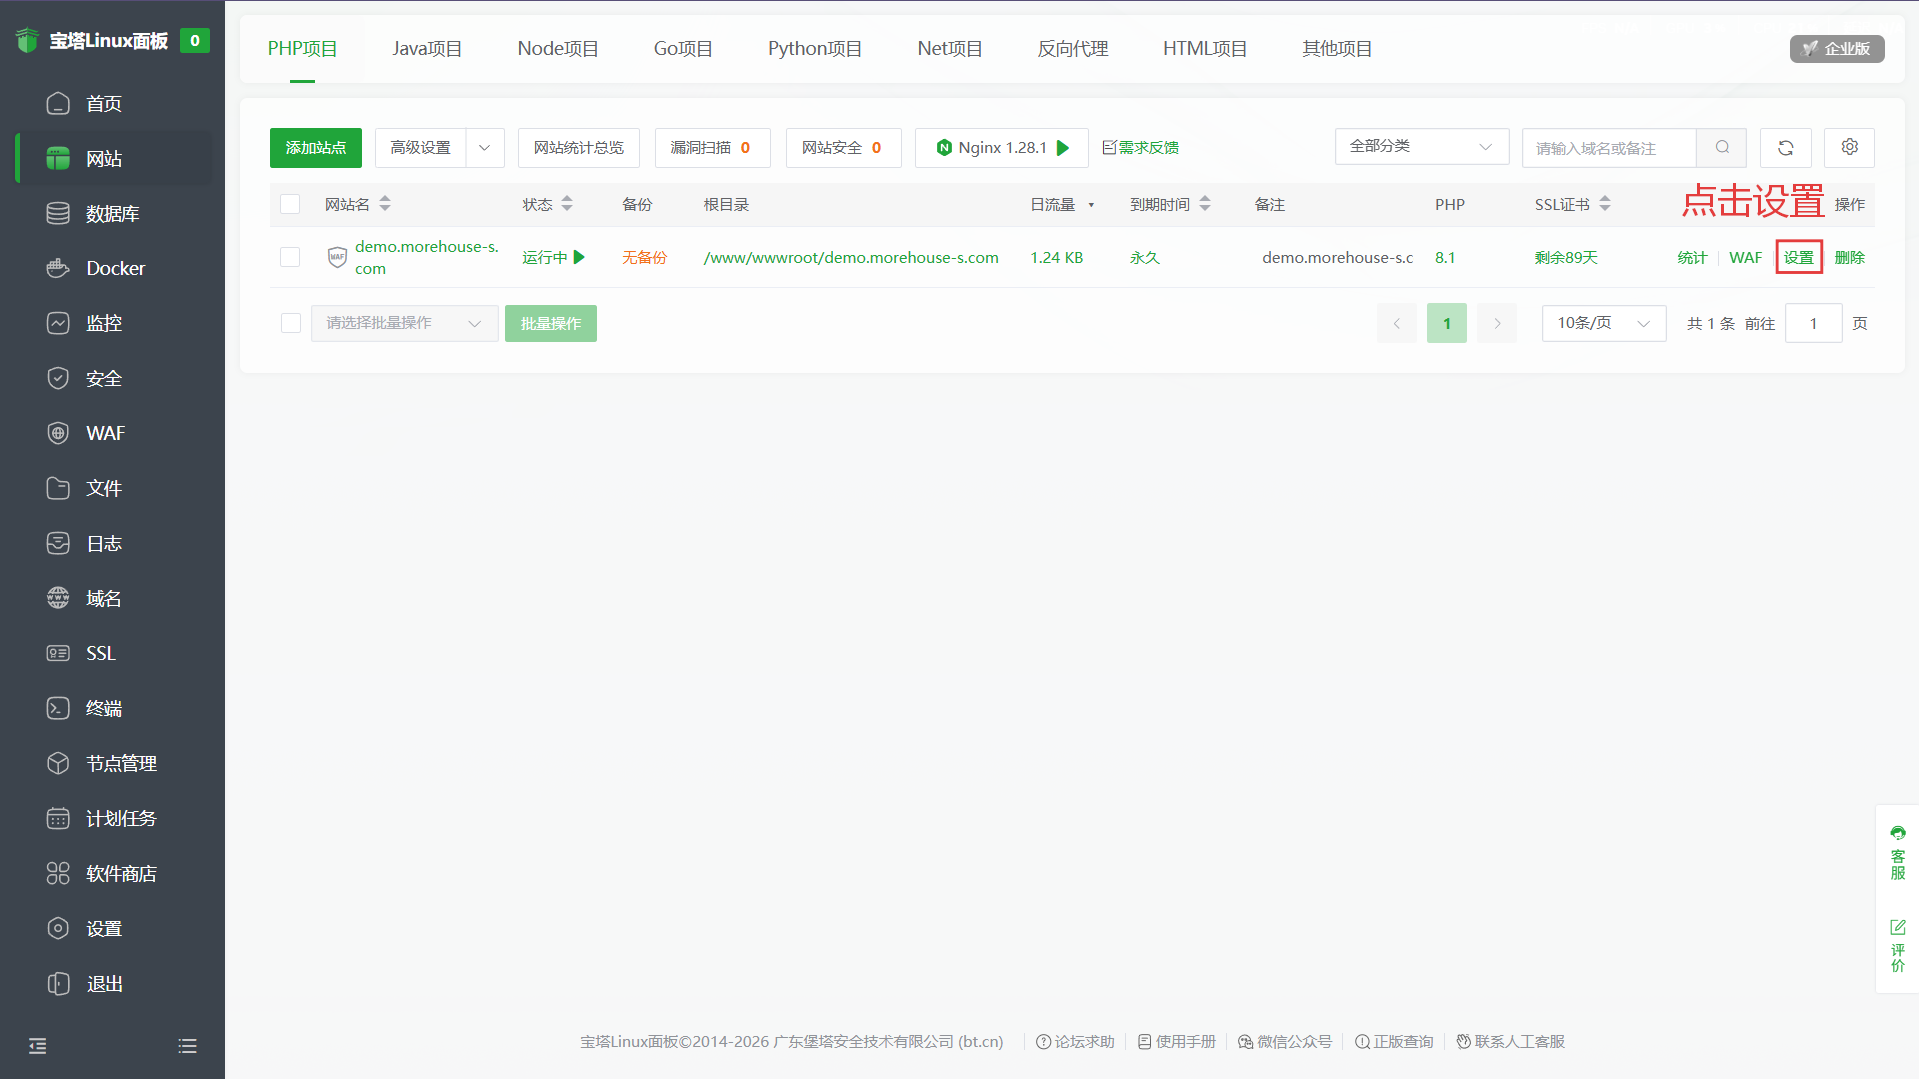Collapse the sidebar using bottom-left icon

(x=38, y=1046)
